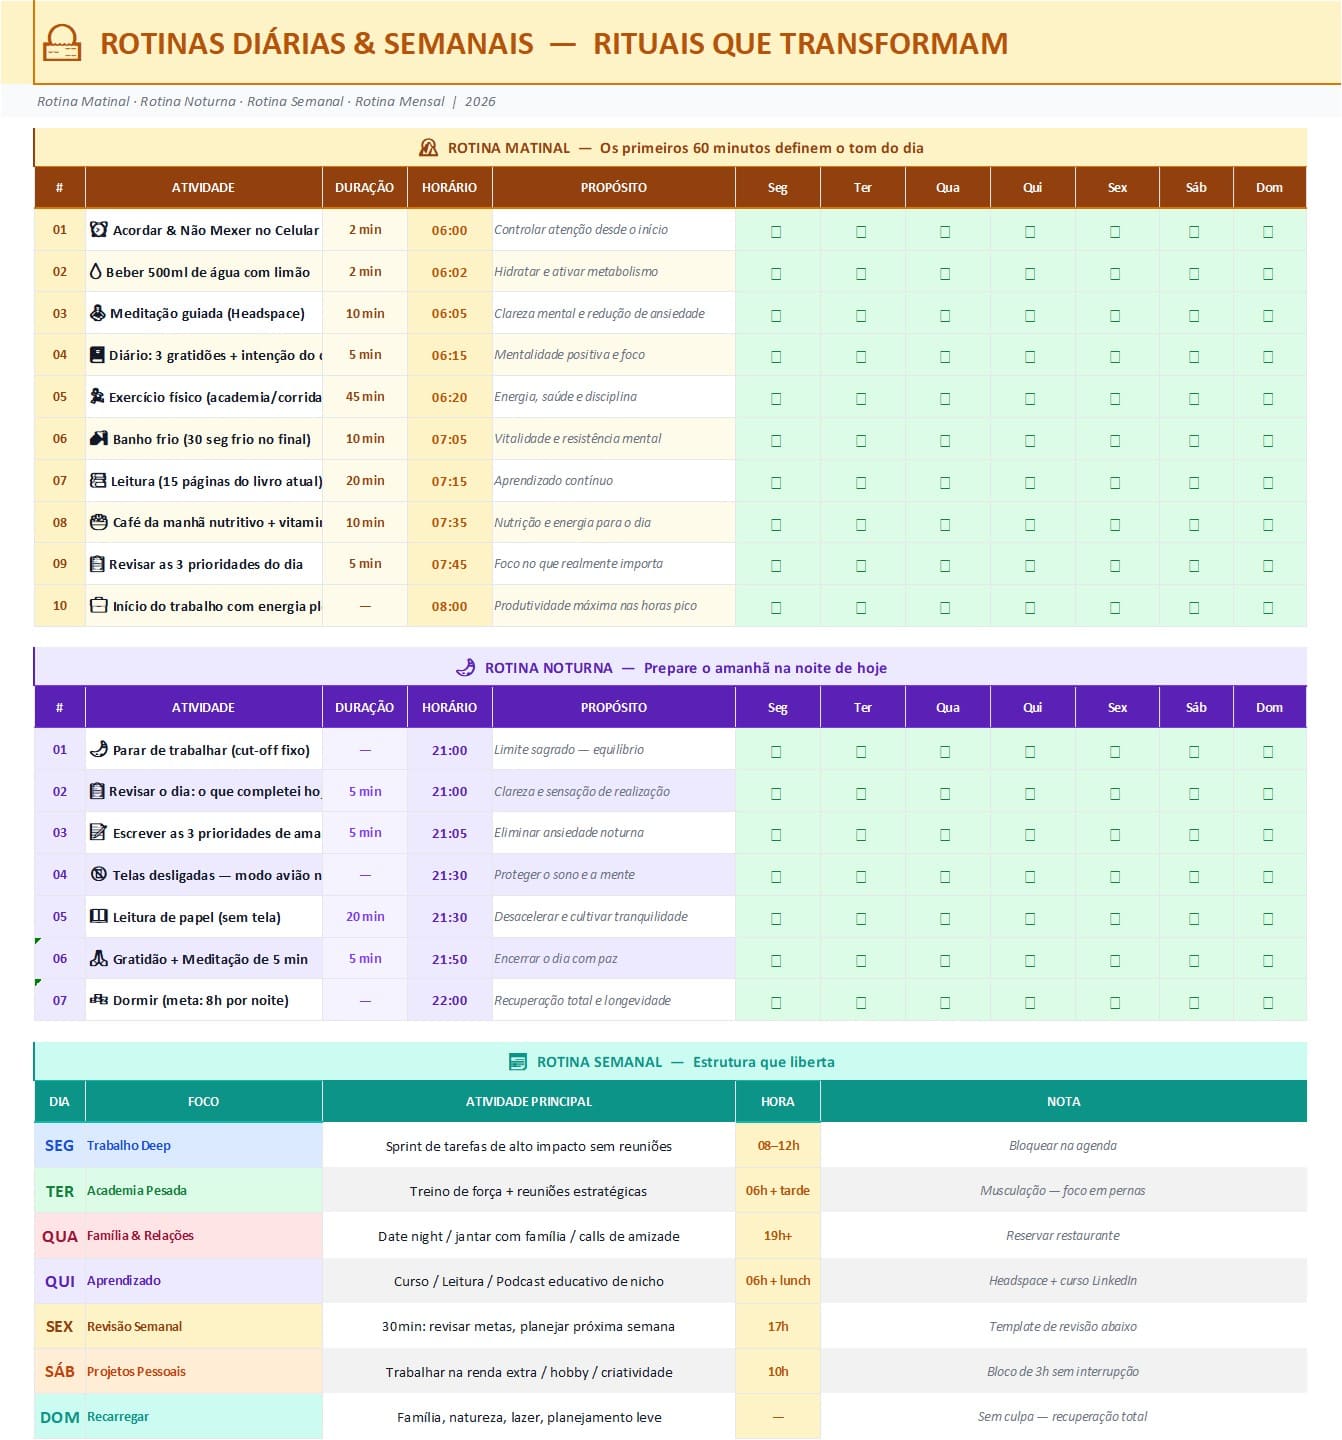Click the alarm clock icon next to Acordar
The height and width of the screenshot is (1440, 1342).
(x=98, y=229)
